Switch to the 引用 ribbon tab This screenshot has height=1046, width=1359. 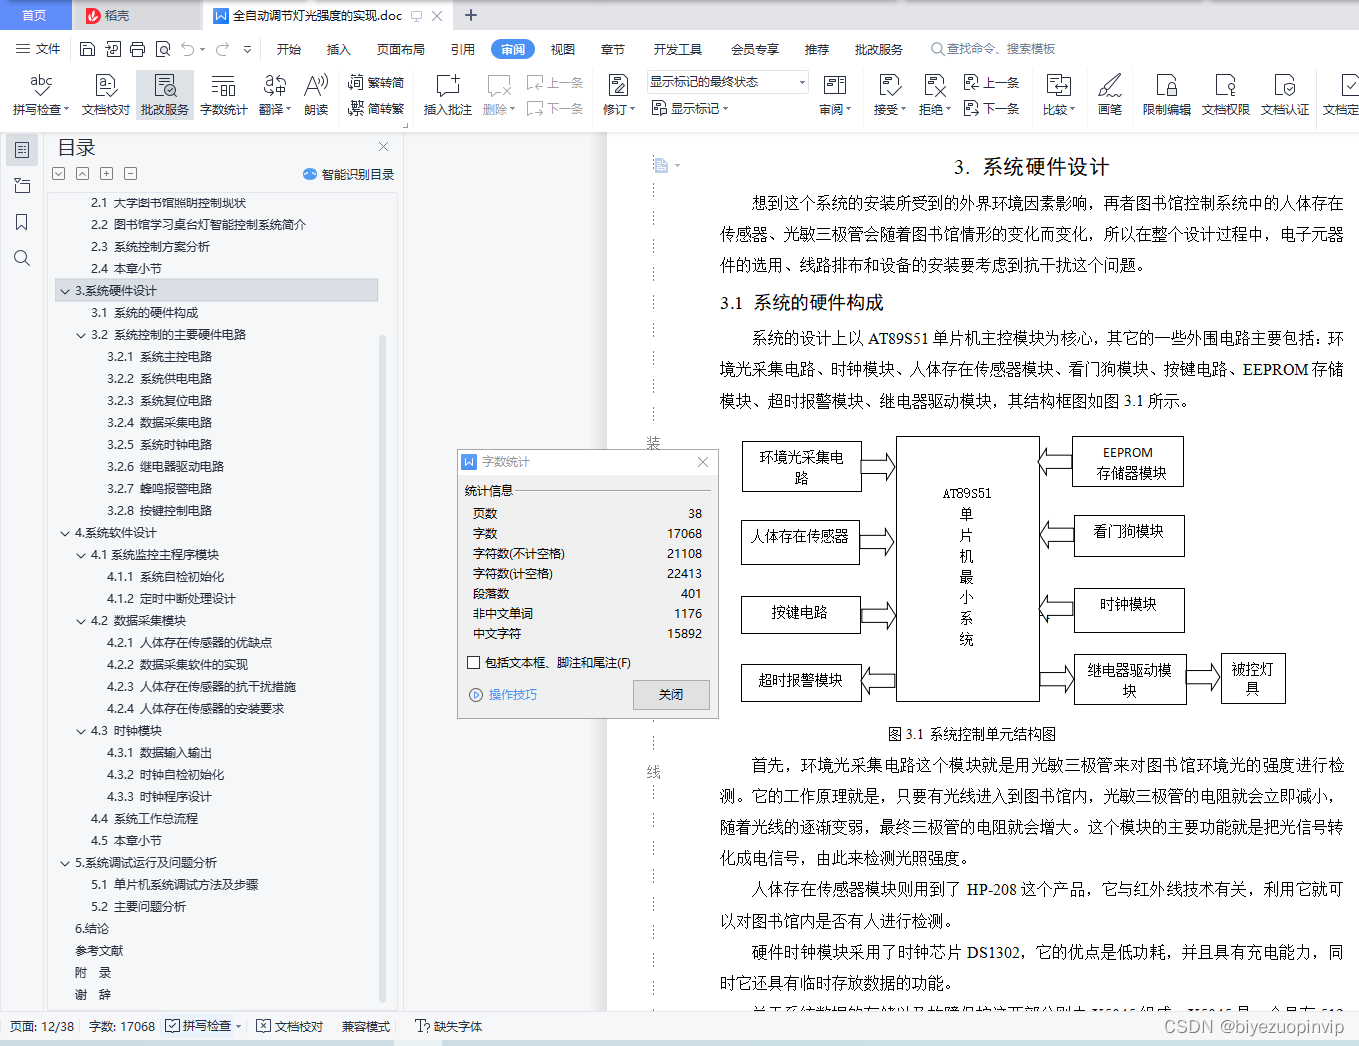click(x=463, y=49)
